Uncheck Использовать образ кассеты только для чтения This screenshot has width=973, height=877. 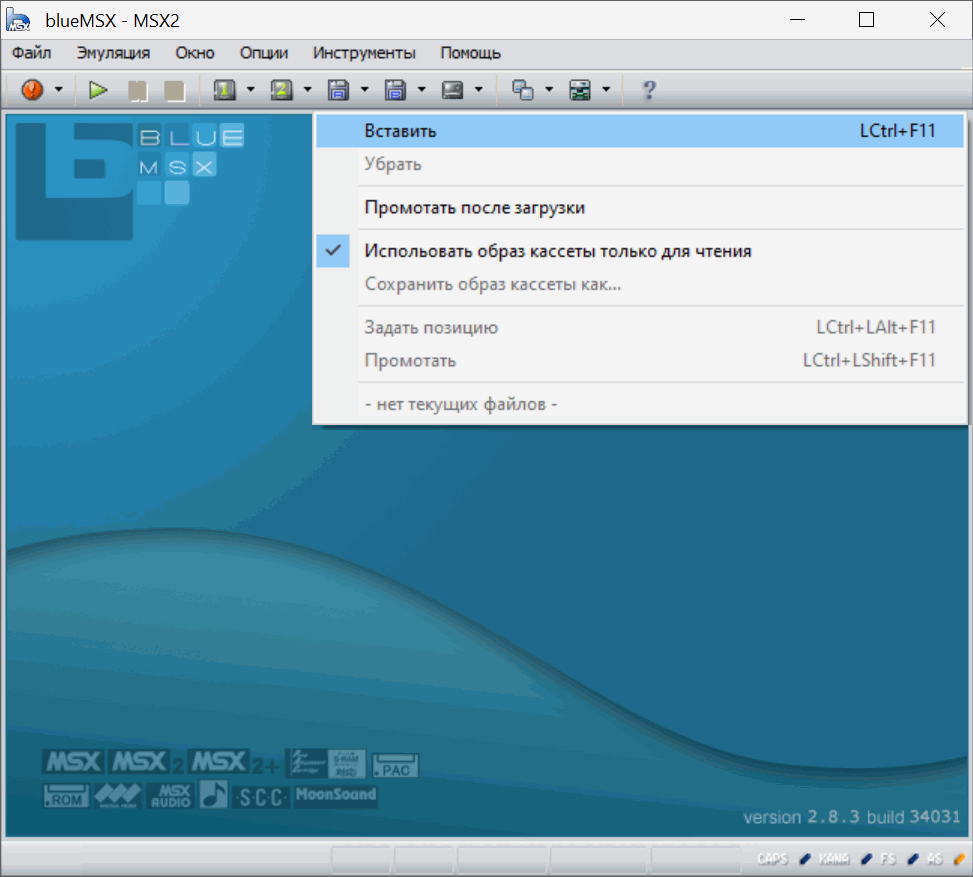click(640, 251)
